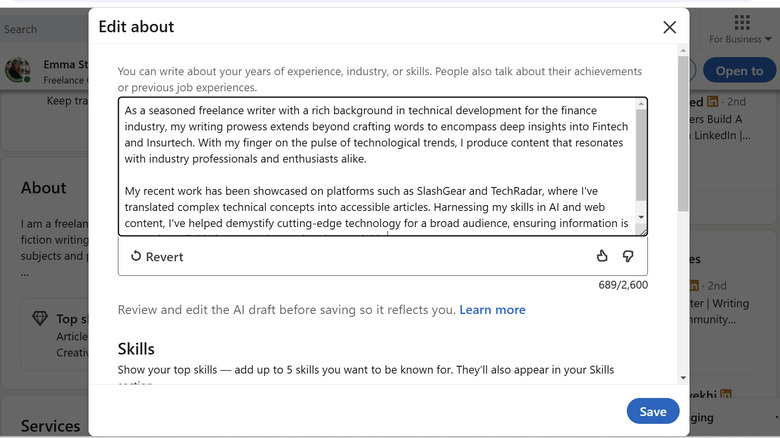Click the thumbs down feedback icon
This screenshot has height=438, width=780.
point(628,256)
